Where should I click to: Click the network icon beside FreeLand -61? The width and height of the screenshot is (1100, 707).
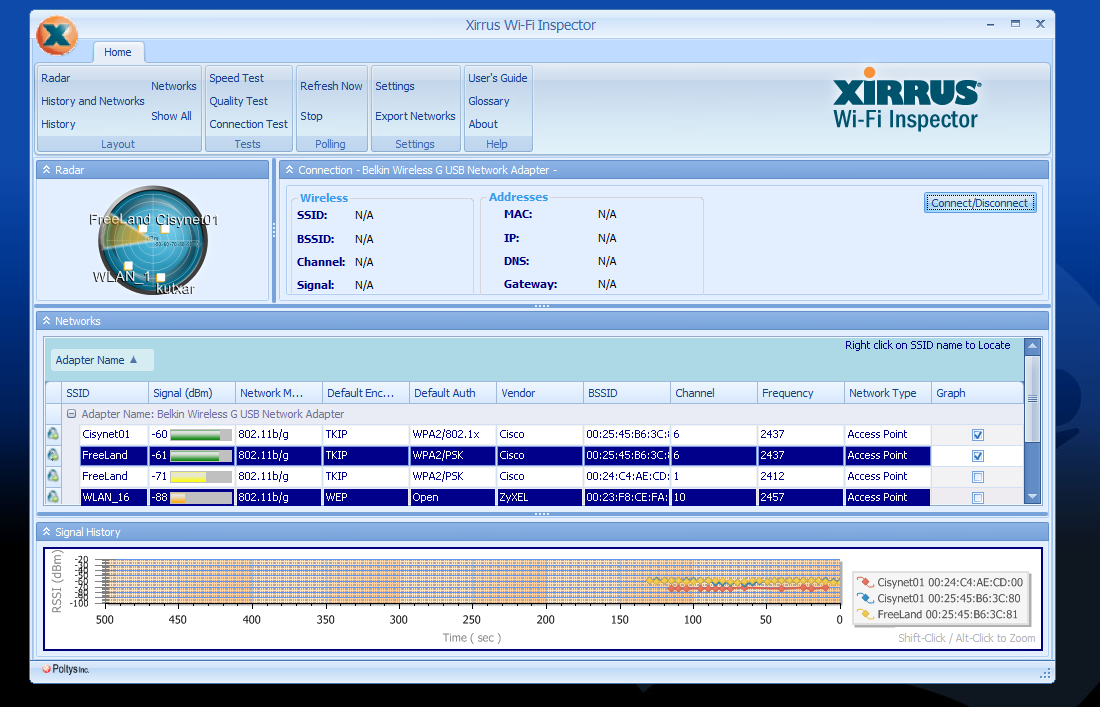(53, 455)
